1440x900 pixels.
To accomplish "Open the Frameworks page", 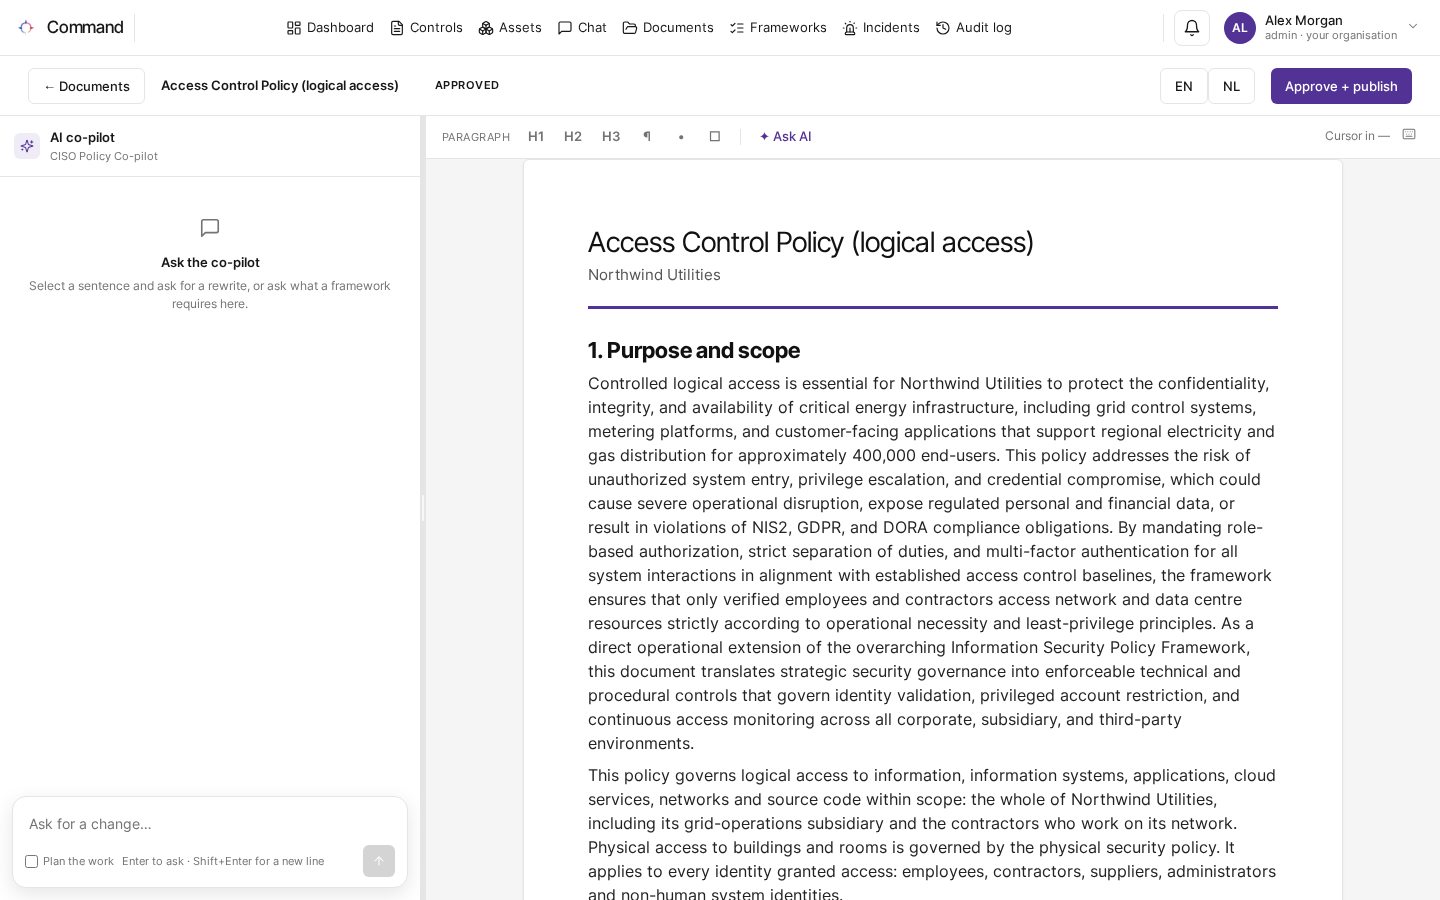I will coord(778,28).
